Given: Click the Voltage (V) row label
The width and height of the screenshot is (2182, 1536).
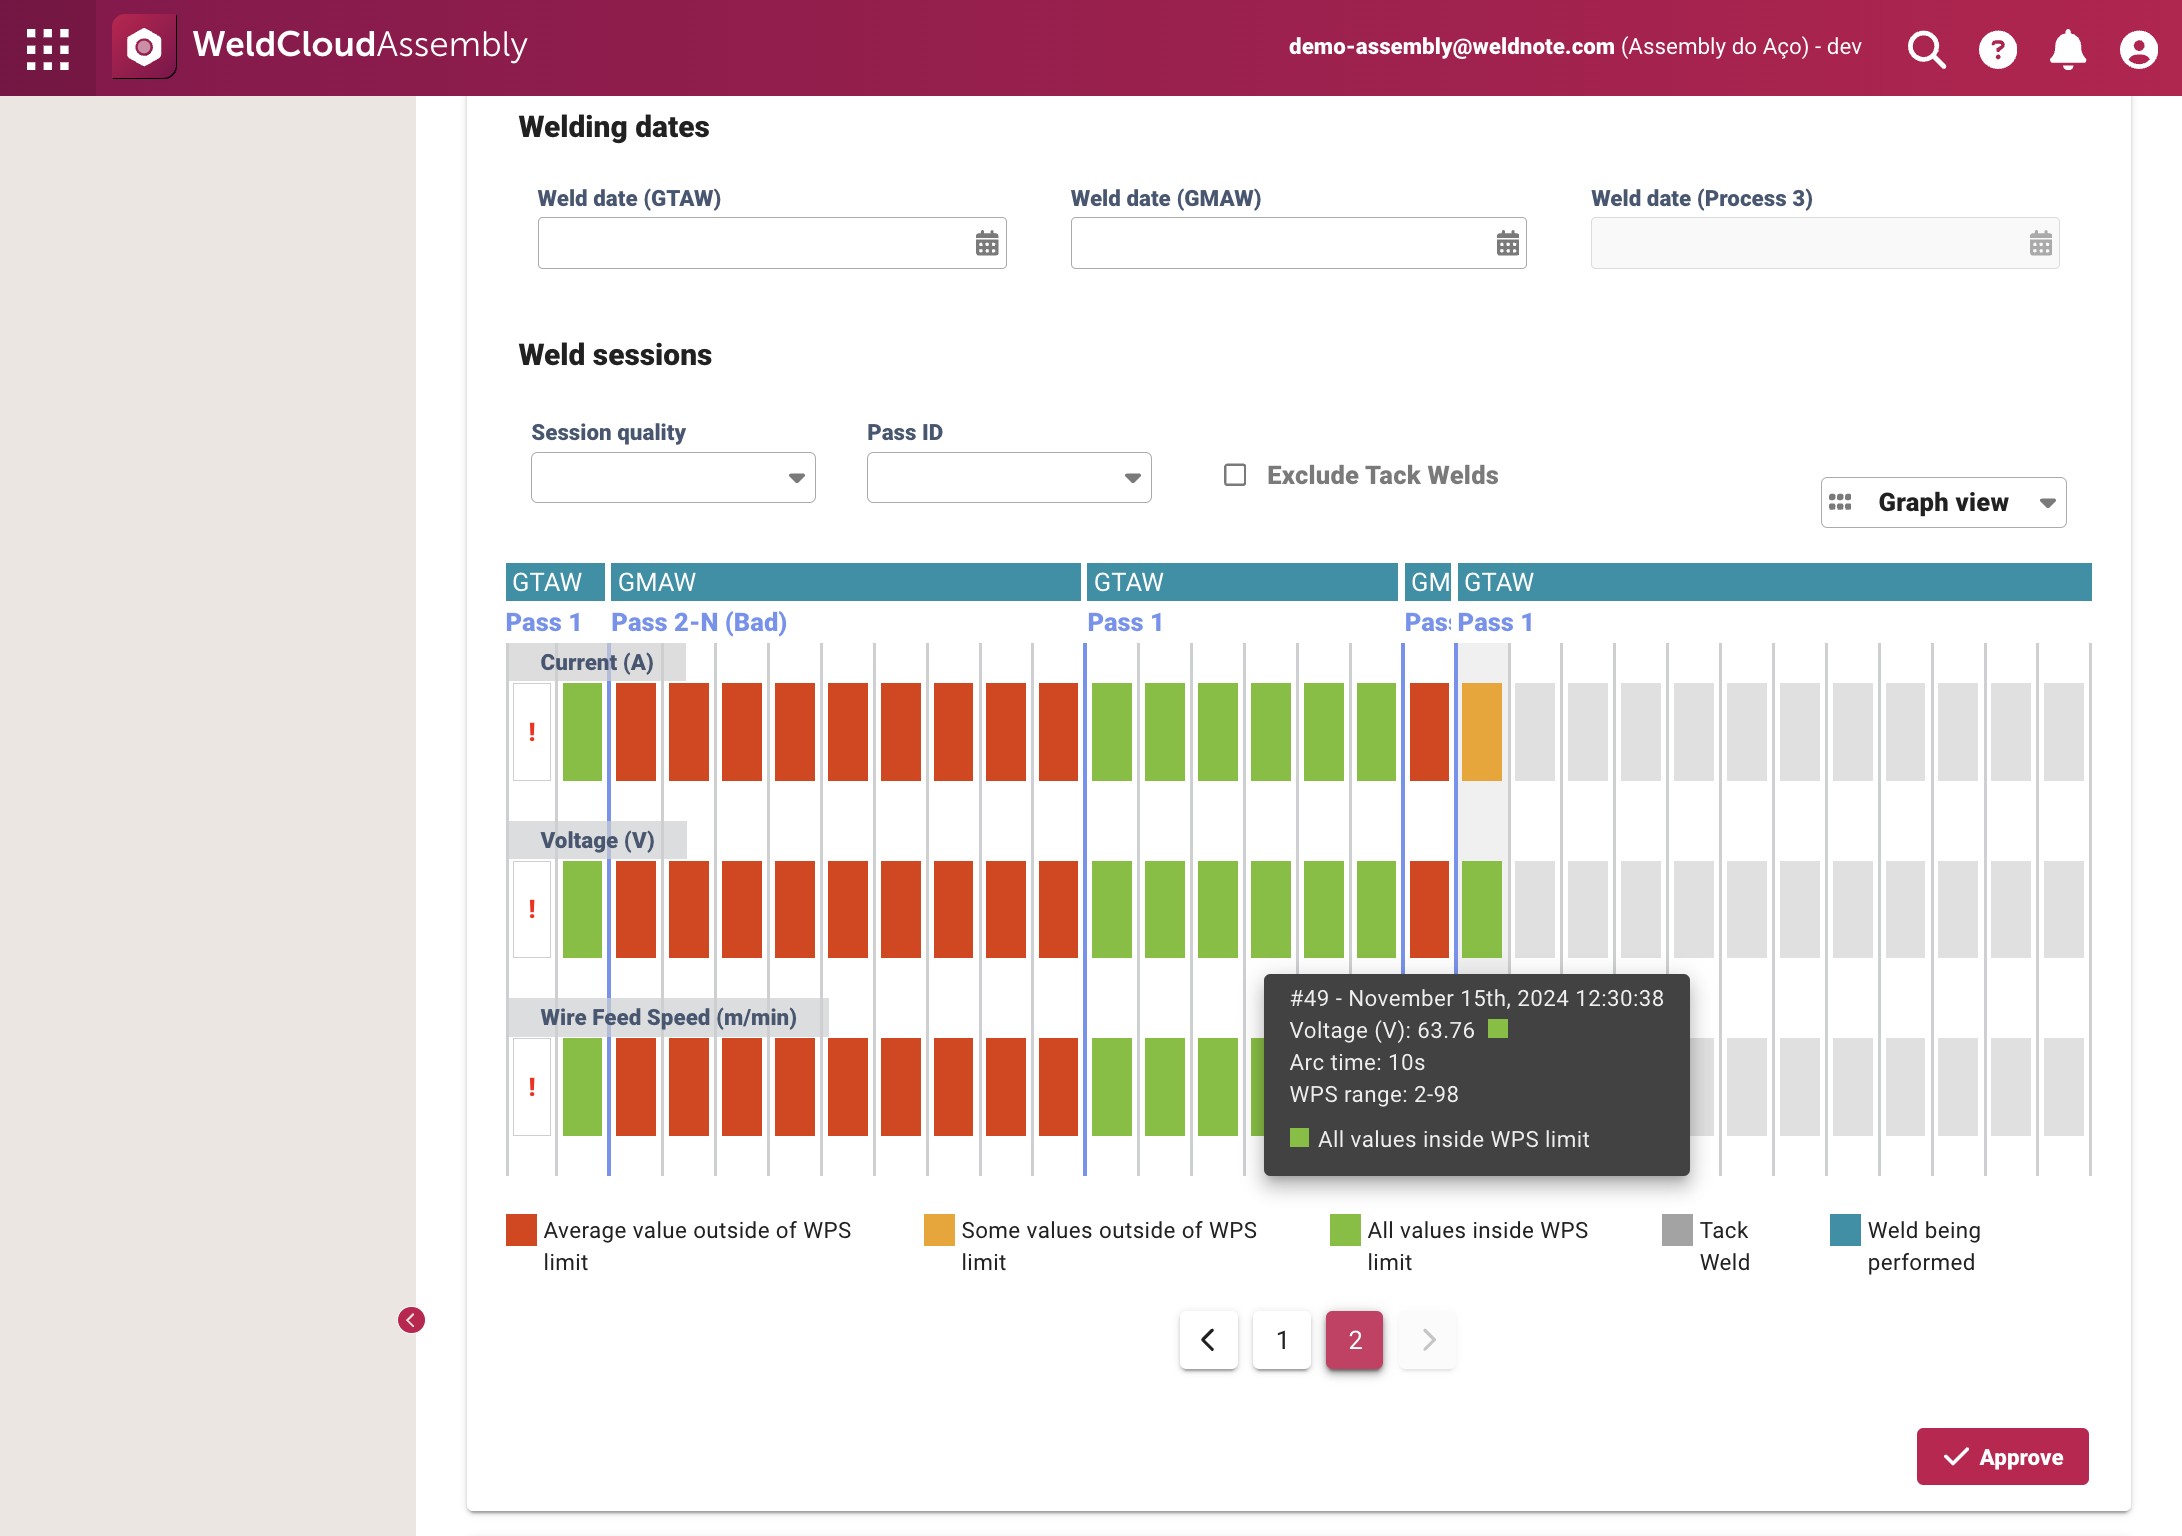Looking at the screenshot, I should tap(597, 840).
